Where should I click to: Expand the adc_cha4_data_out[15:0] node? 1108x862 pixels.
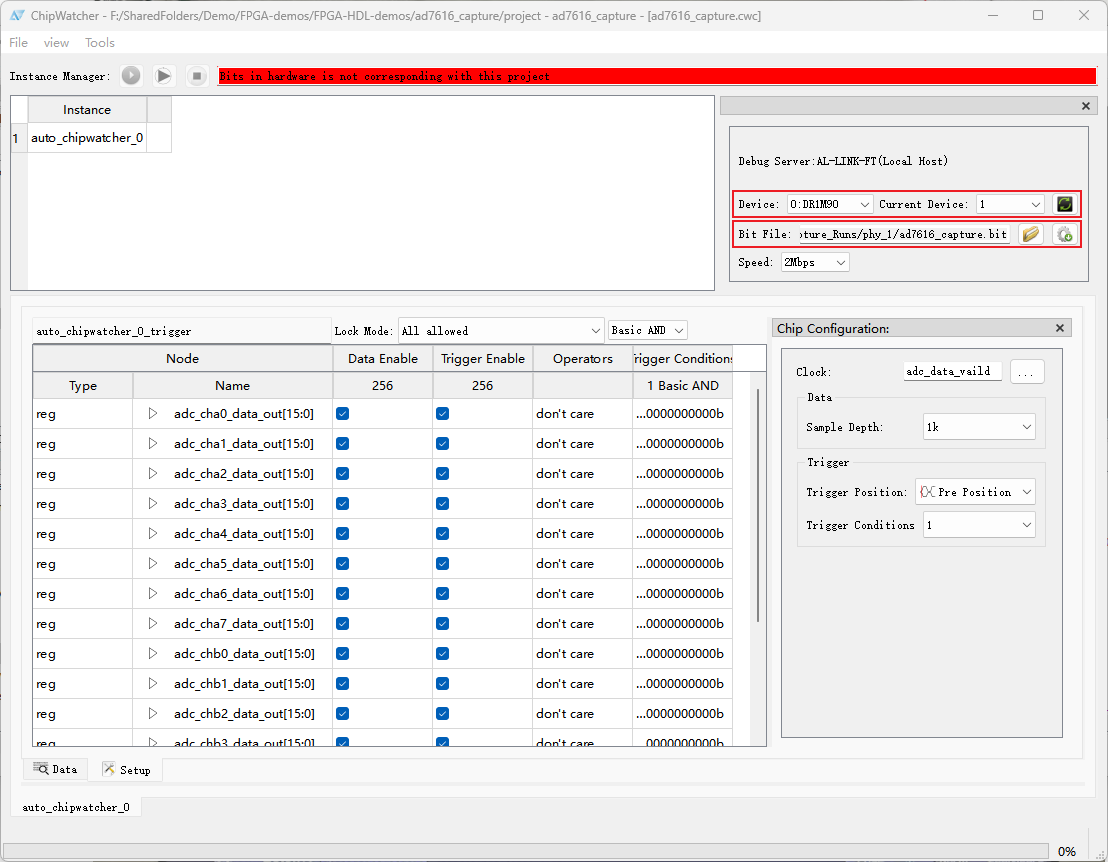coord(153,533)
